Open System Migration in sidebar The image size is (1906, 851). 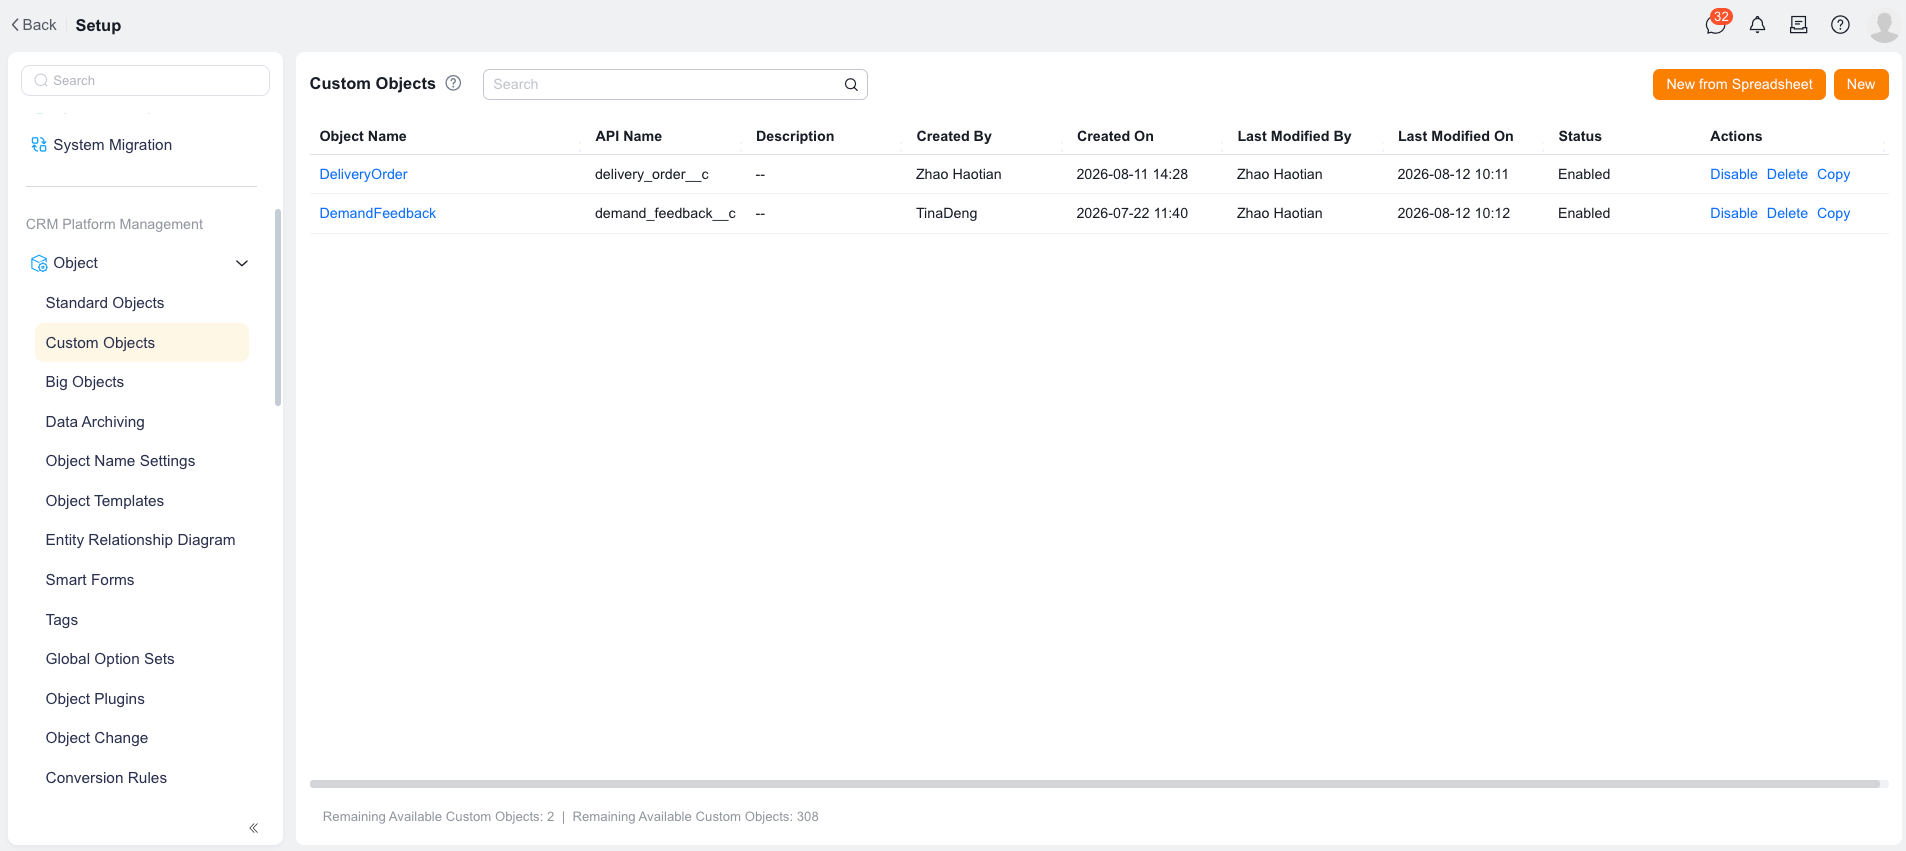coord(112,145)
